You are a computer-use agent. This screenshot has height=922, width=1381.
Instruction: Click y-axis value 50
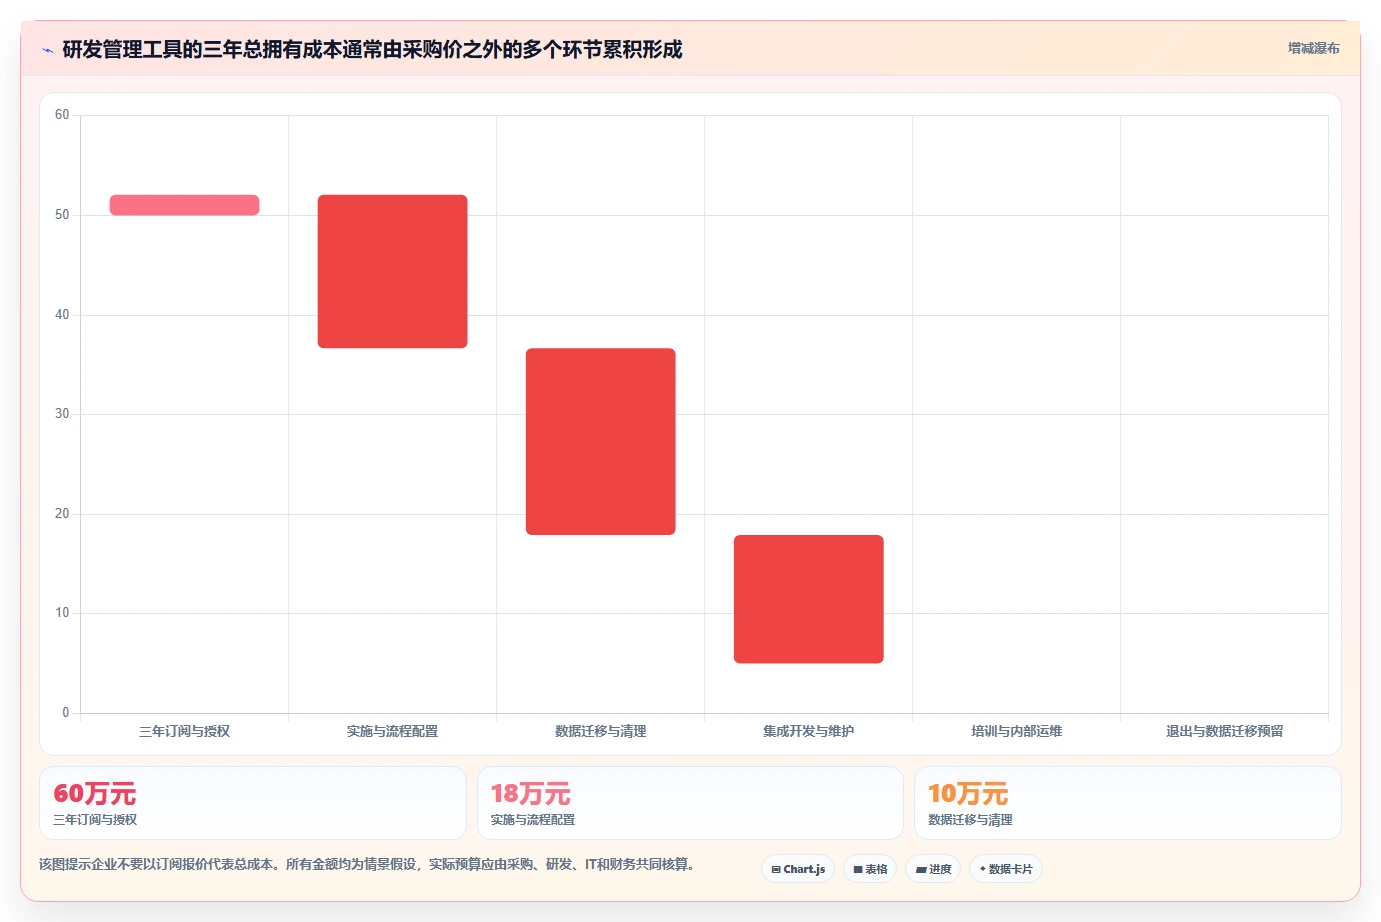(62, 215)
